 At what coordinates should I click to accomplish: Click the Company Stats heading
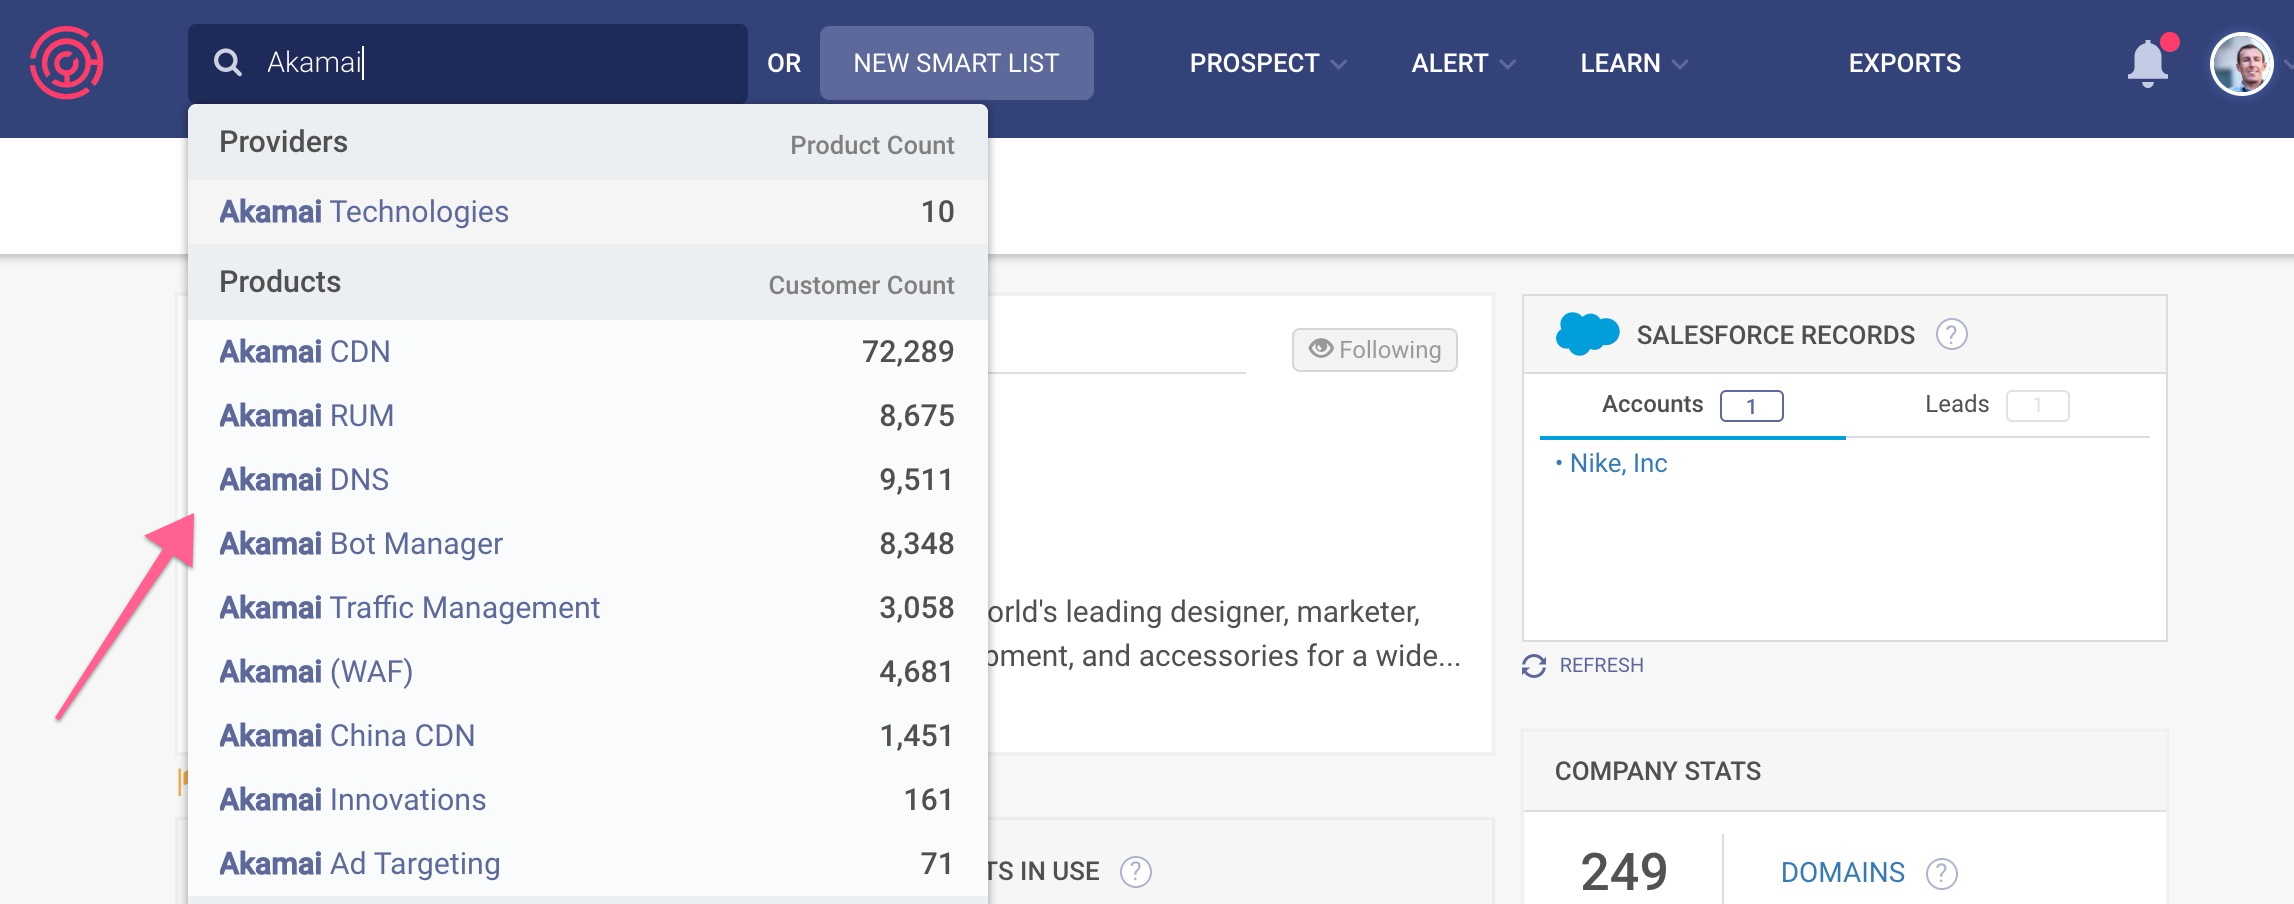coord(1657,771)
